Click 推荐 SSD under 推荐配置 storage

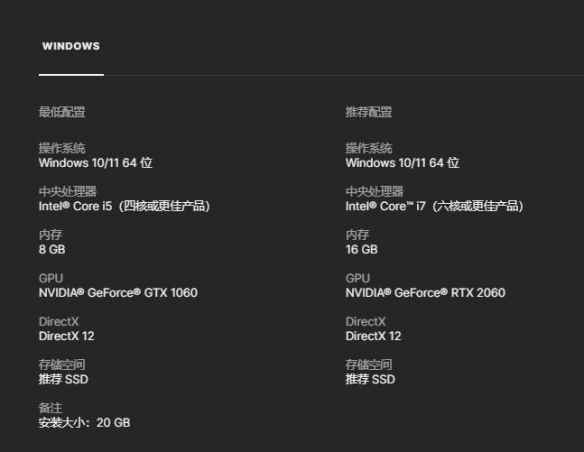[x=370, y=379]
